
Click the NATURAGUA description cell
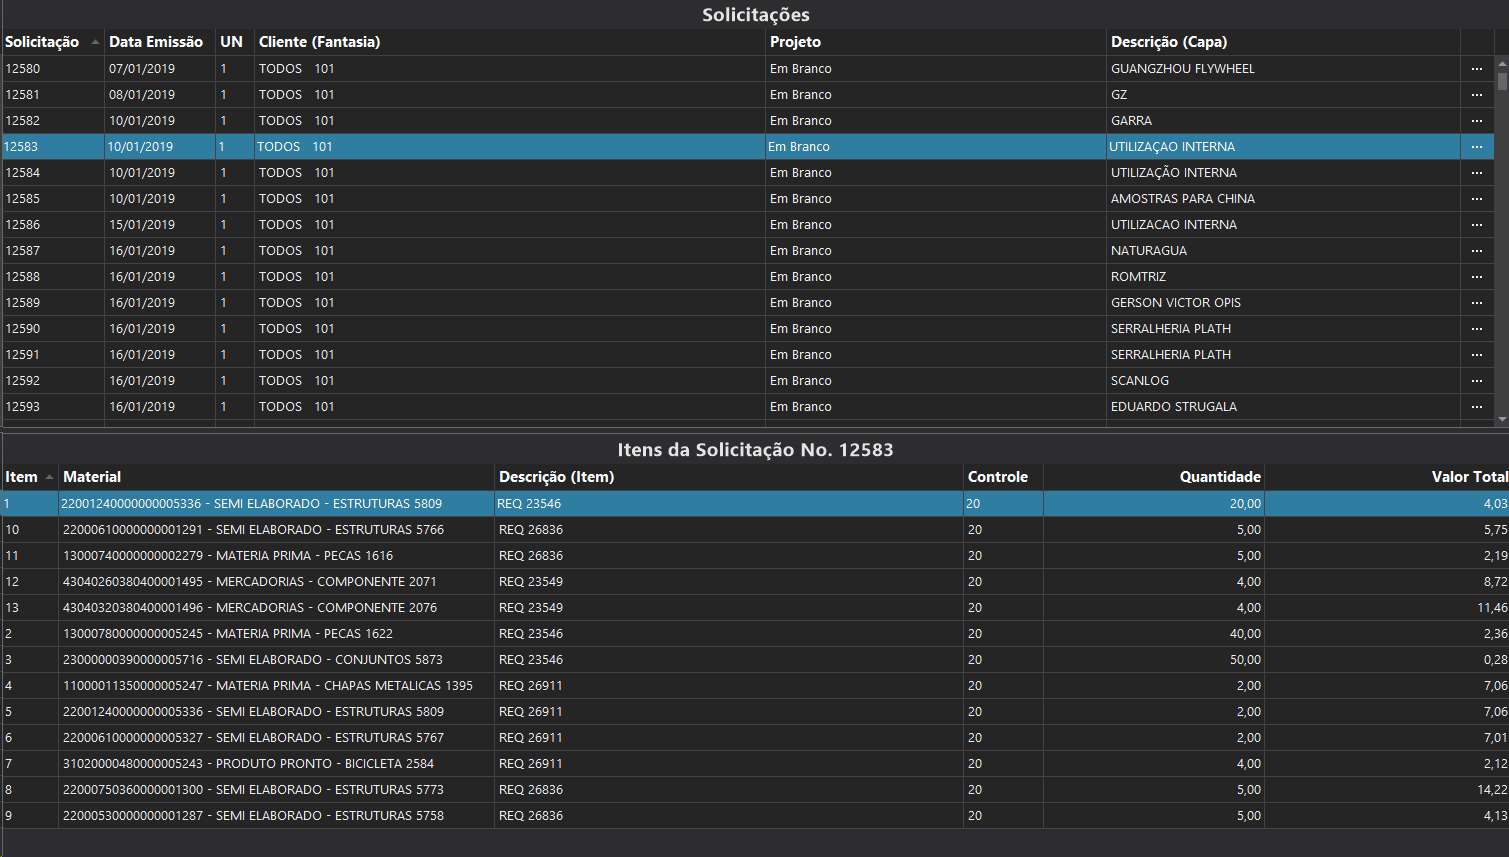(x=1283, y=251)
